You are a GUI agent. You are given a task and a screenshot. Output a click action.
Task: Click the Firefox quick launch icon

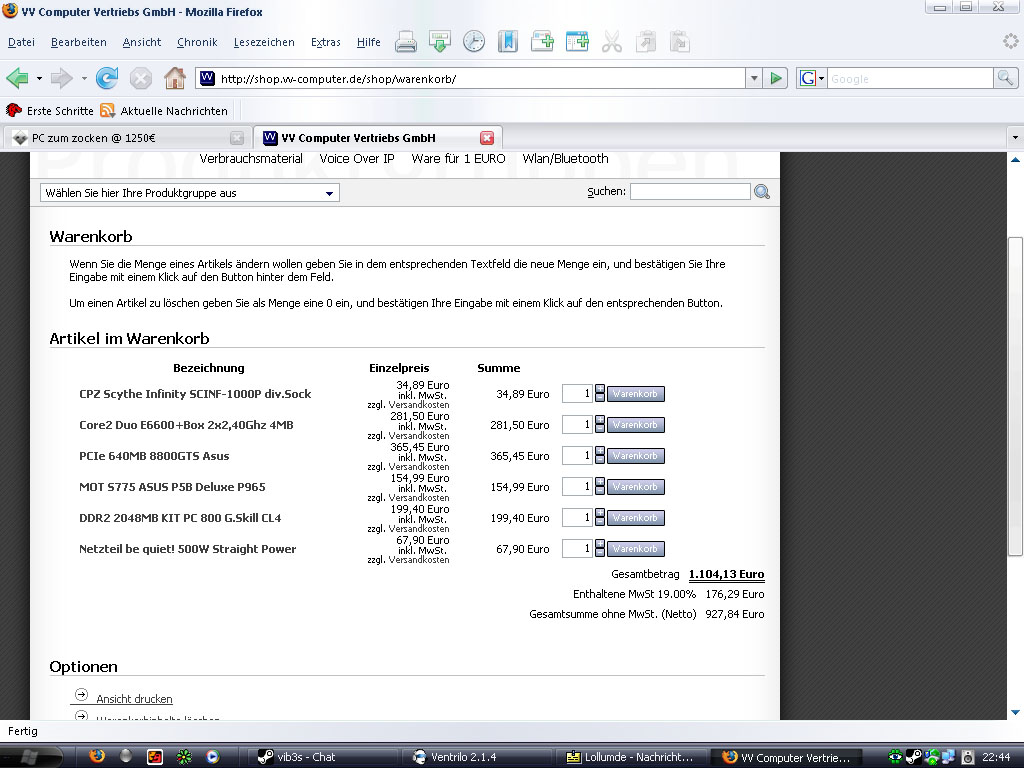click(x=97, y=756)
